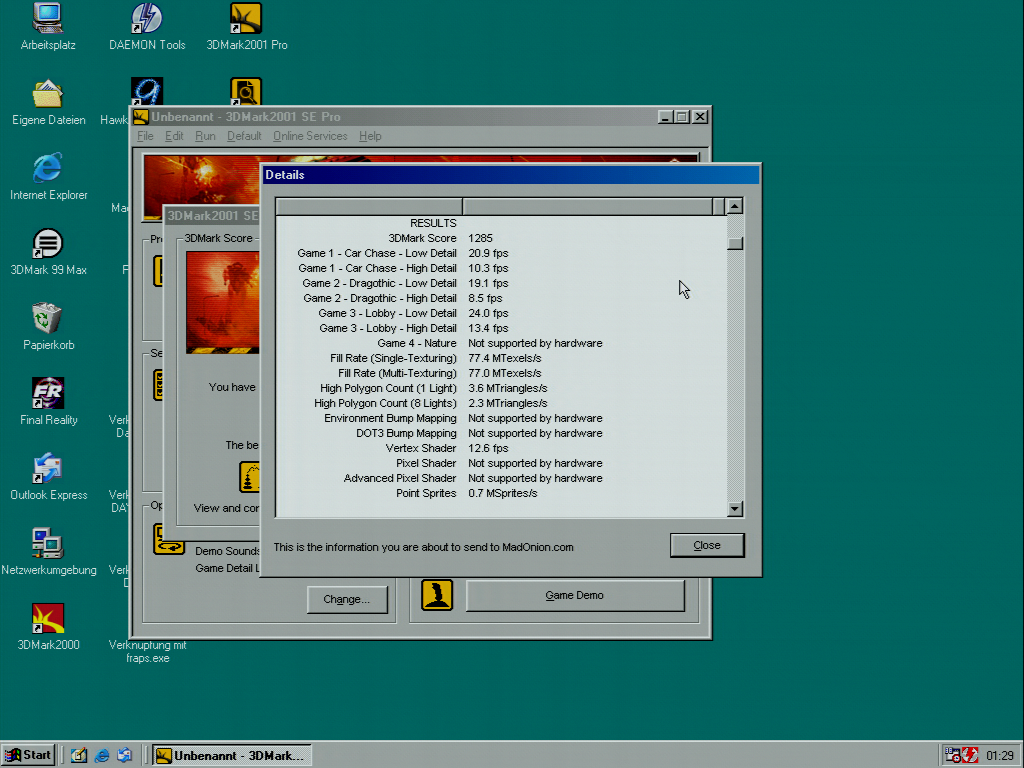
Task: Open the 3DMark2001 Pro desktop shortcut
Action: point(246,18)
